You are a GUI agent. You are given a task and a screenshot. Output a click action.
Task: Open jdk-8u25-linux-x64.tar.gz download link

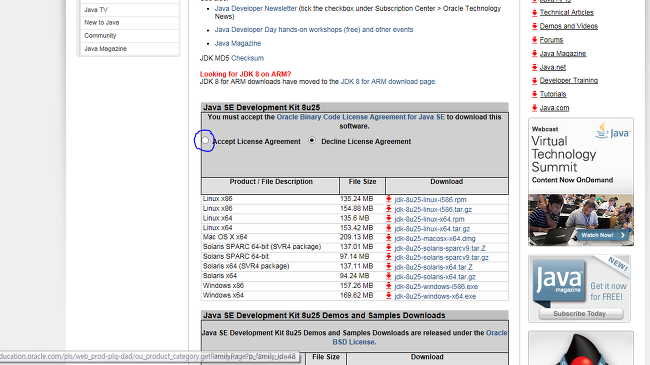click(432, 229)
